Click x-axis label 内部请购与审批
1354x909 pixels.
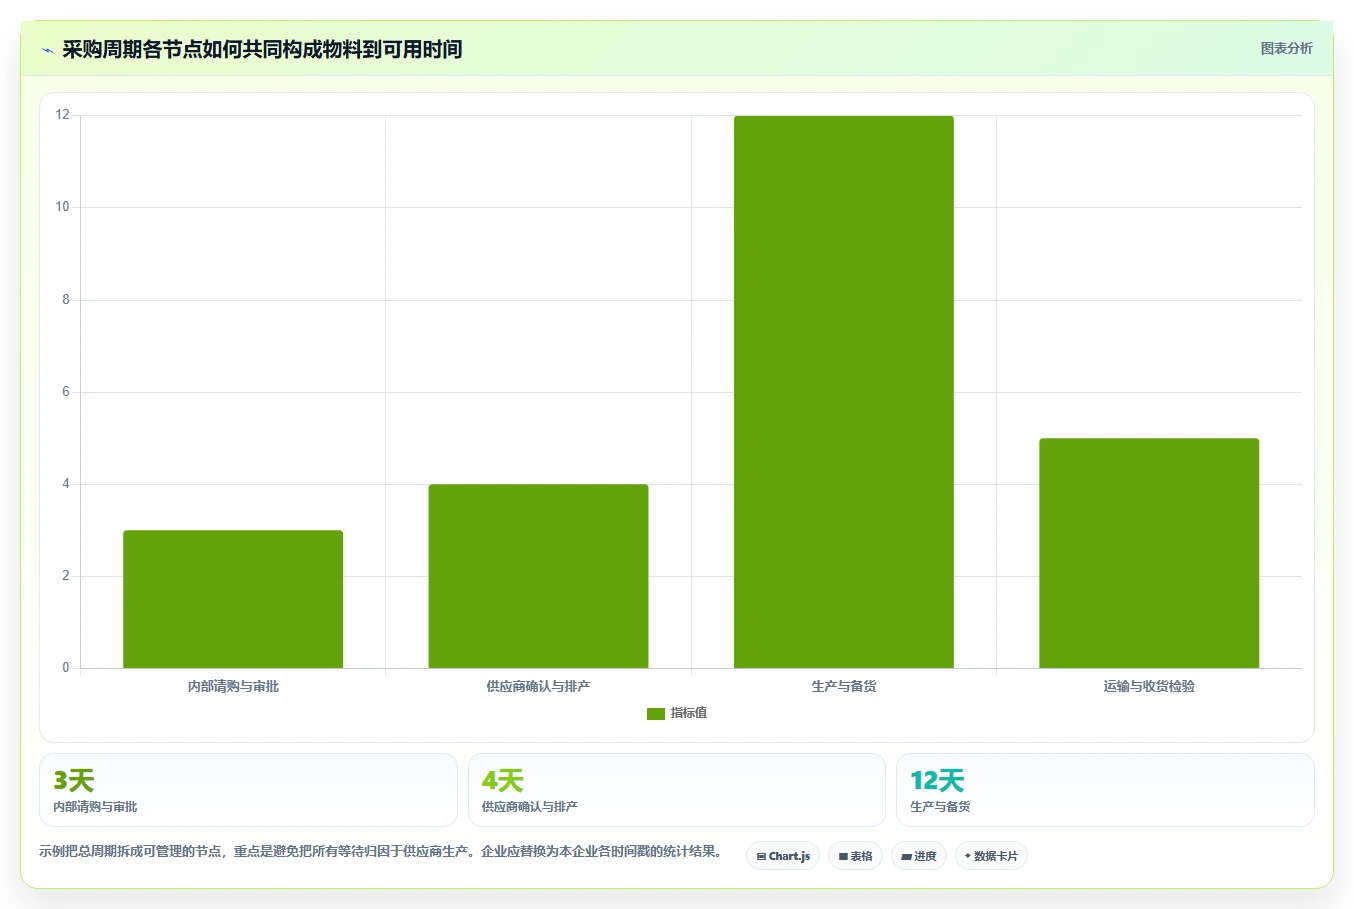(233, 686)
